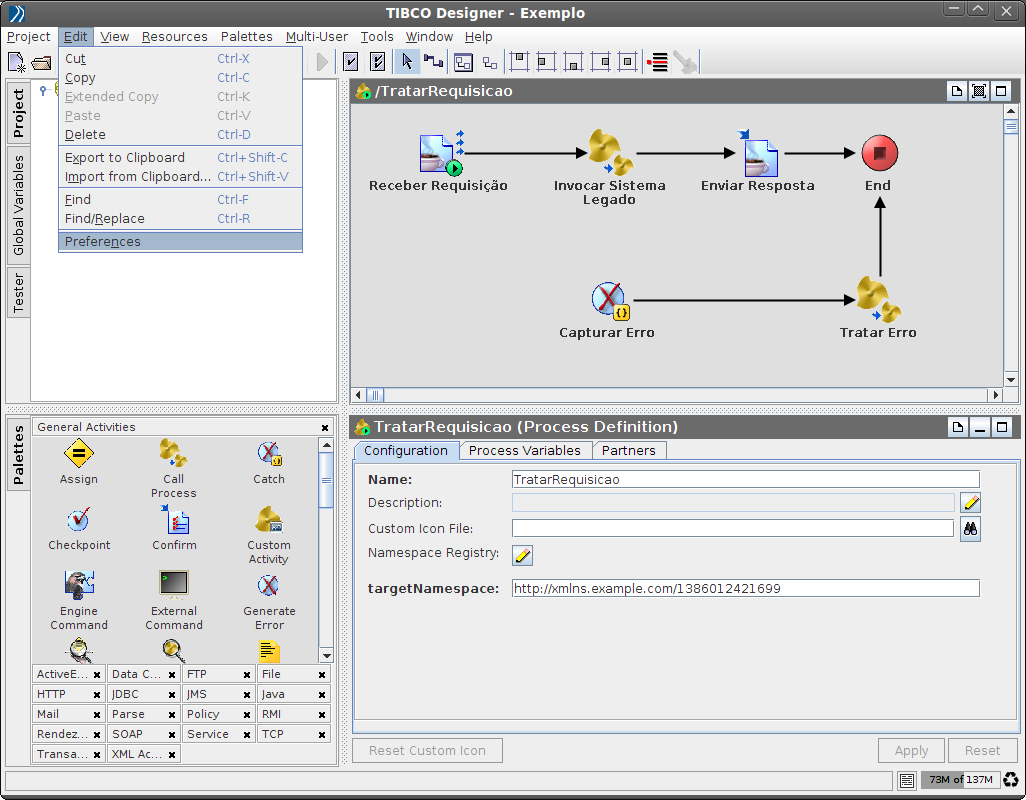Switch to the Process Variables tab
The width and height of the screenshot is (1026, 800).
524,451
